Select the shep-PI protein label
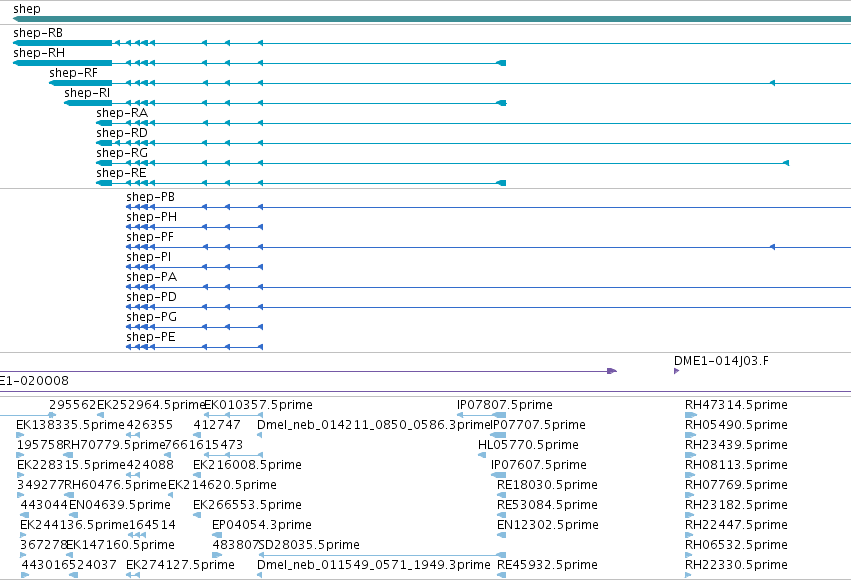The width and height of the screenshot is (851, 580). pos(149,258)
